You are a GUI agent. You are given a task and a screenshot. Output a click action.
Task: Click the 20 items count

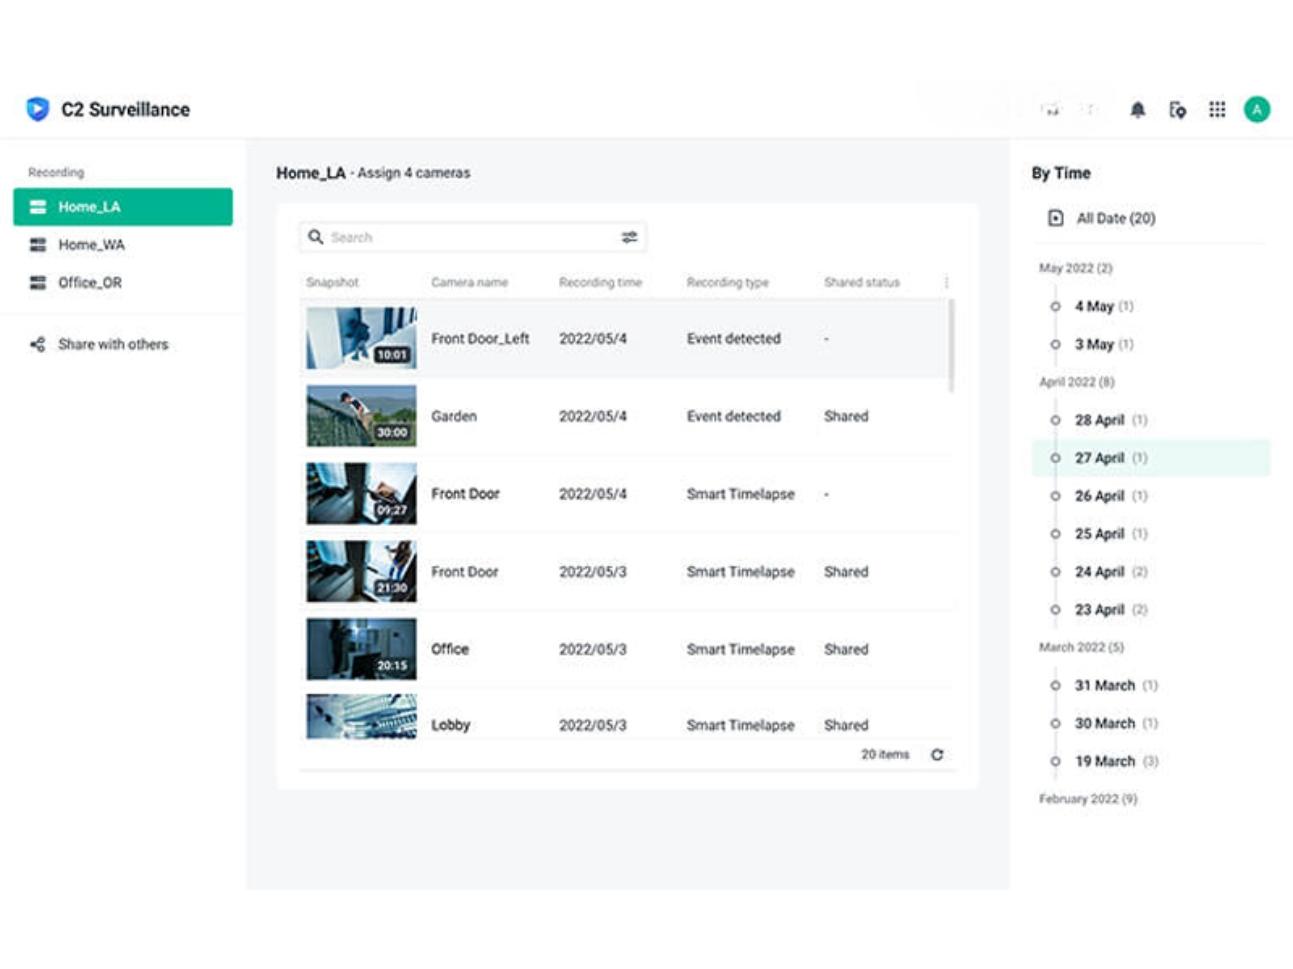[885, 755]
